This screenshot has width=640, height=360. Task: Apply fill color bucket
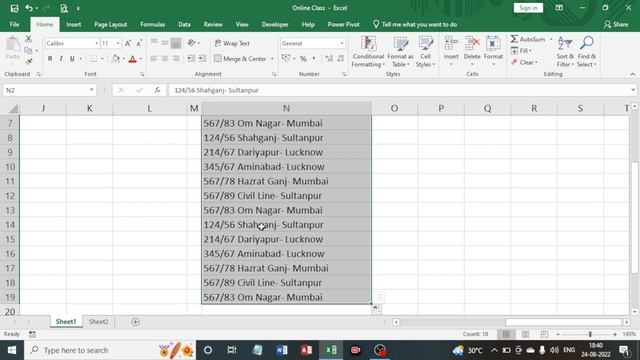(116, 59)
